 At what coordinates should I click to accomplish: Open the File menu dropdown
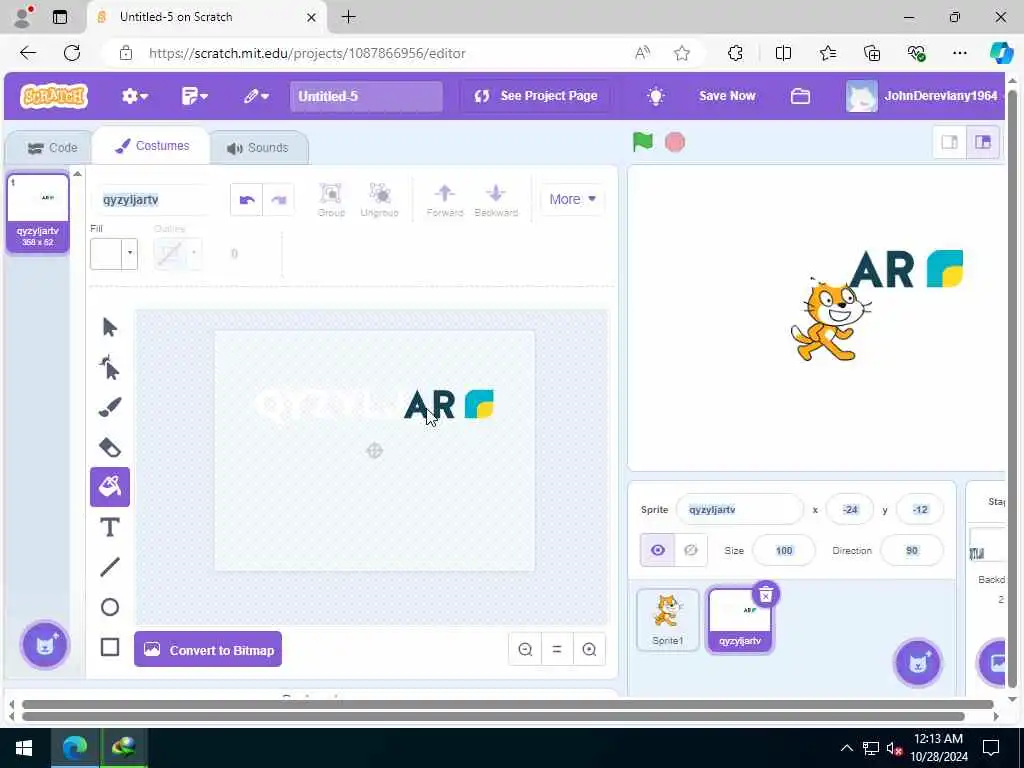tap(194, 96)
